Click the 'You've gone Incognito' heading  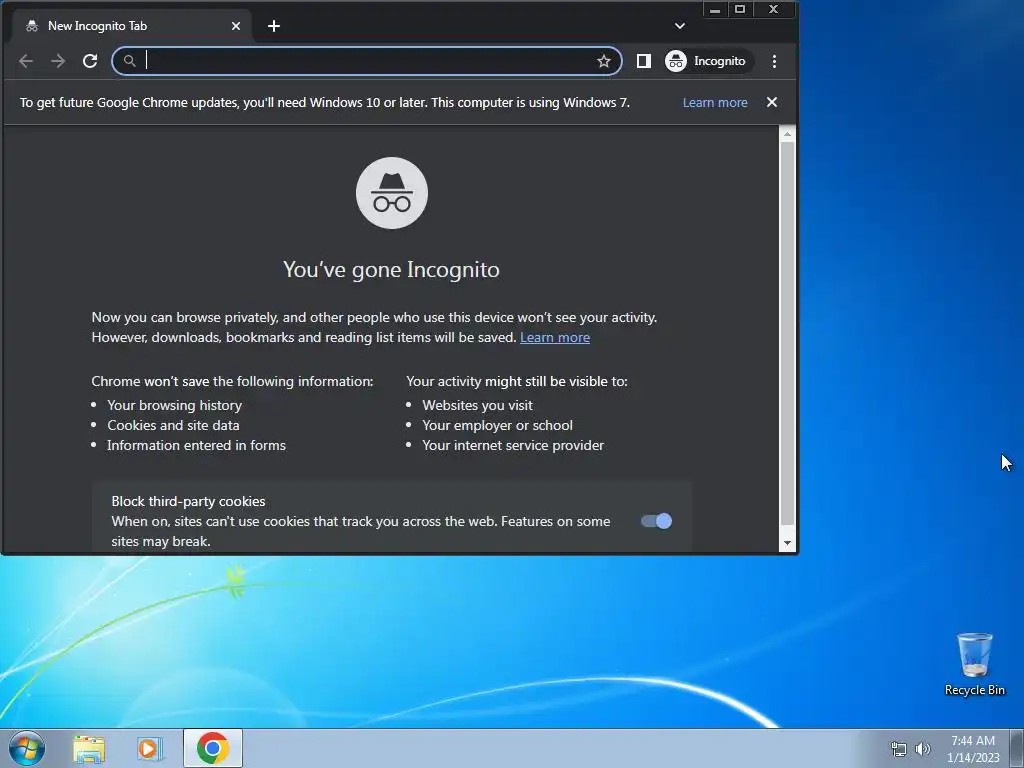391,270
